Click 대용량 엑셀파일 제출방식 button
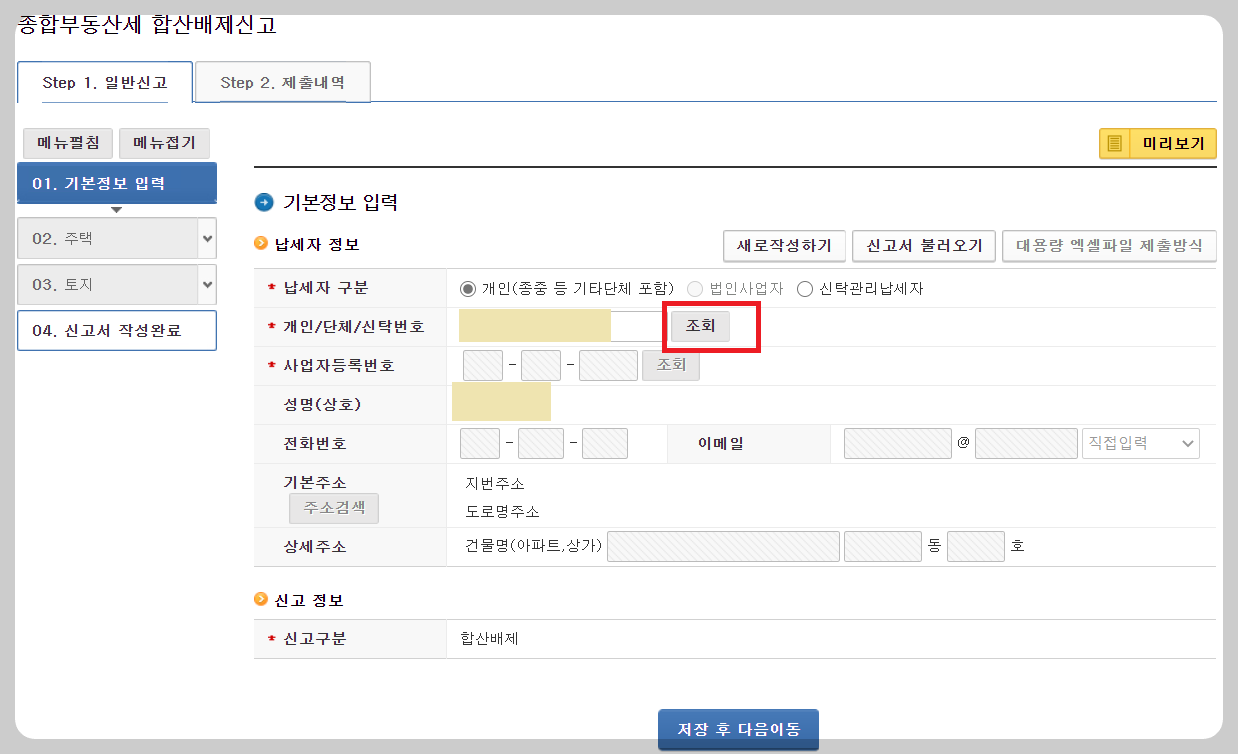 click(x=1109, y=246)
